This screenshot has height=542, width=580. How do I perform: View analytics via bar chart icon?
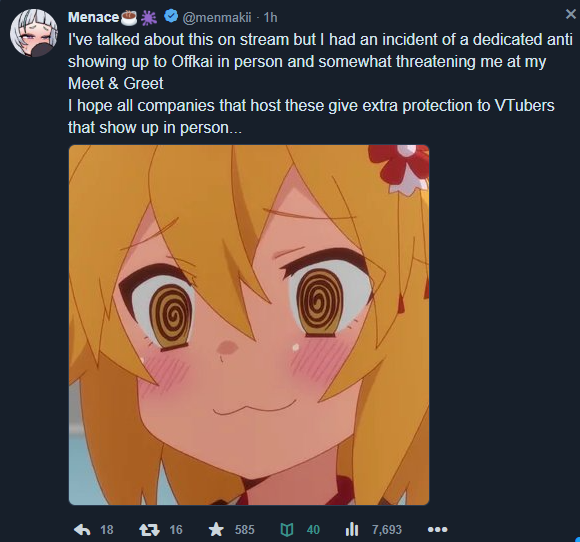point(352,529)
